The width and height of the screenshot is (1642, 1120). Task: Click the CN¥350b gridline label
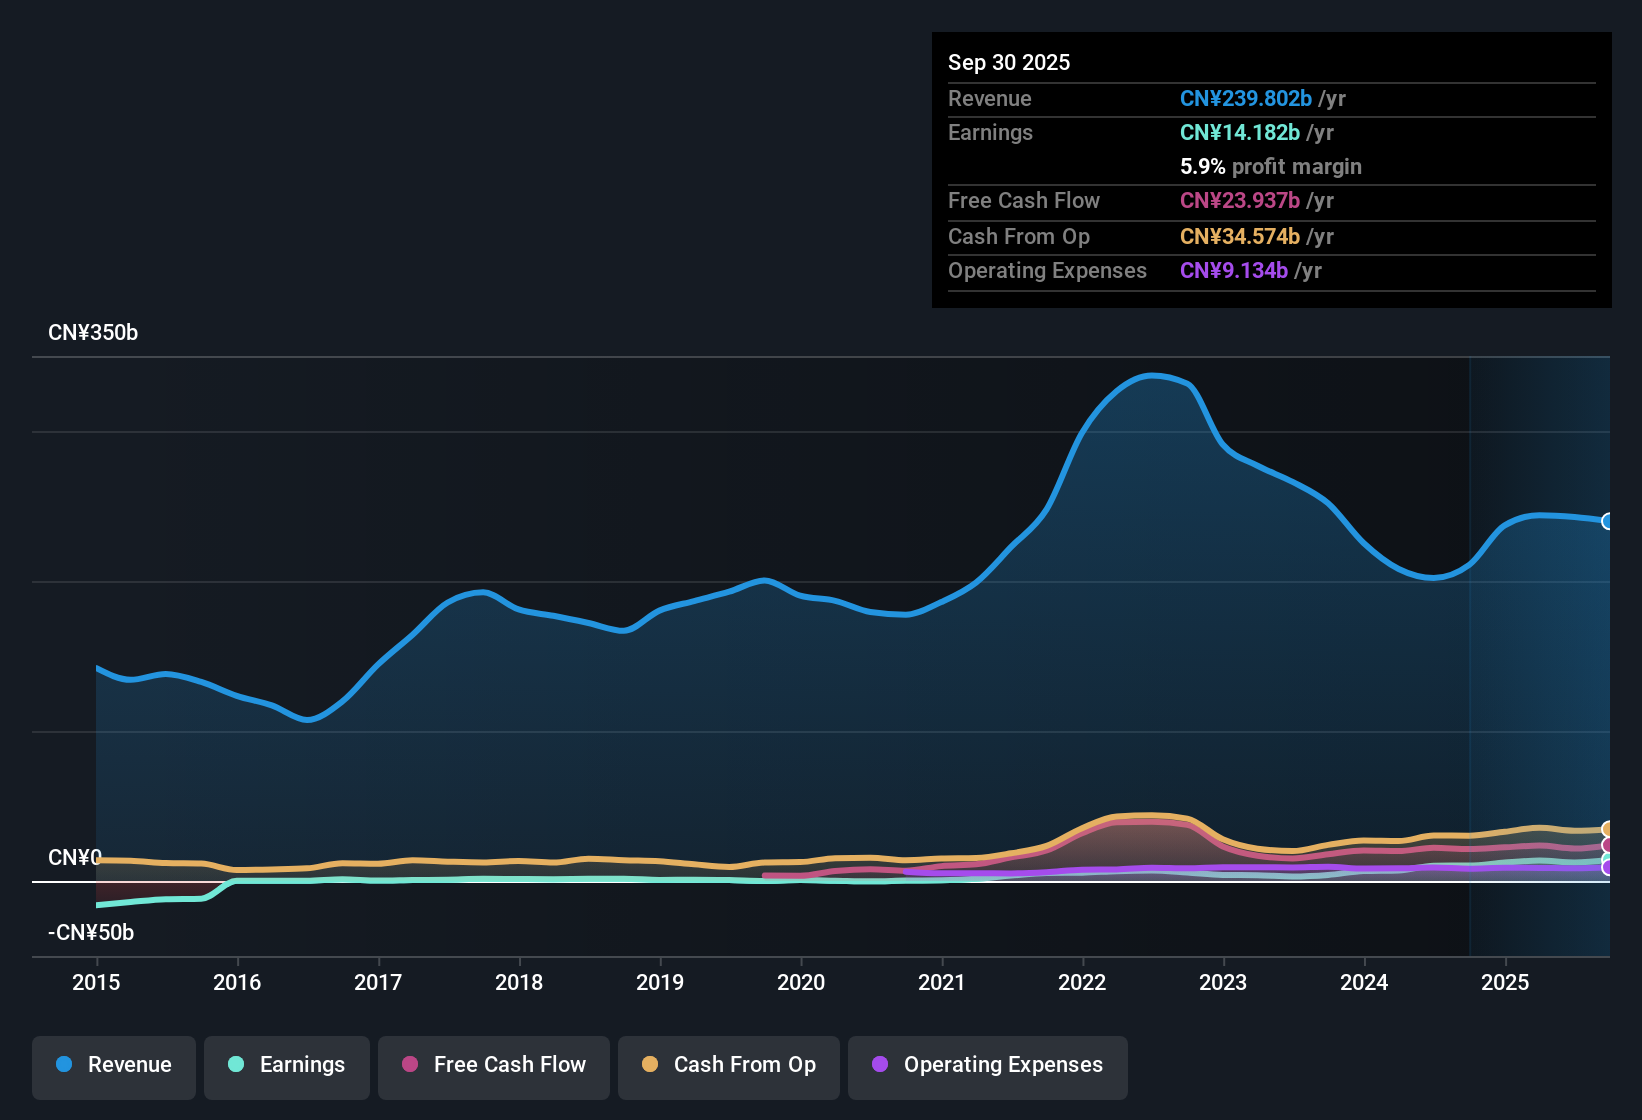tap(93, 332)
